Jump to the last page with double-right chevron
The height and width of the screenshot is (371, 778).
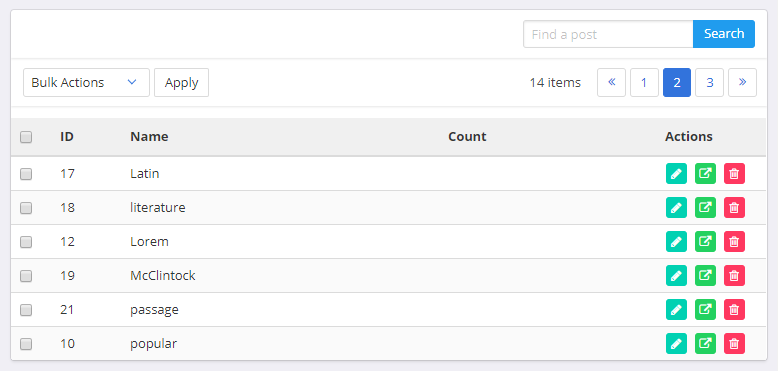tap(742, 82)
